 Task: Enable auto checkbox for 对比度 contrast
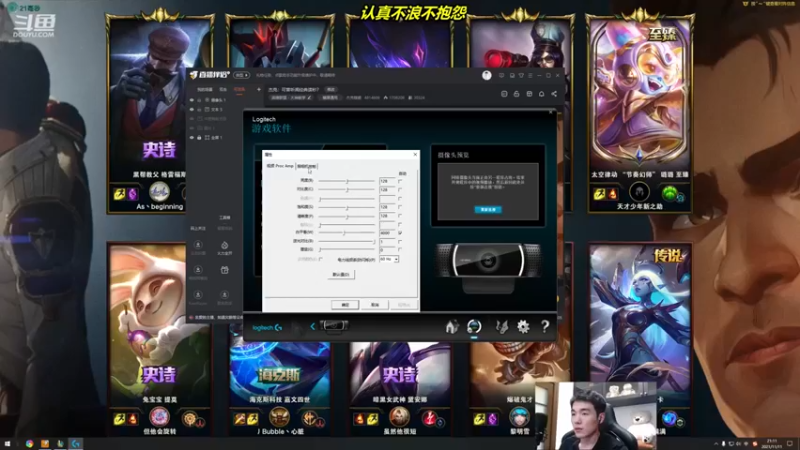[x=400, y=189]
